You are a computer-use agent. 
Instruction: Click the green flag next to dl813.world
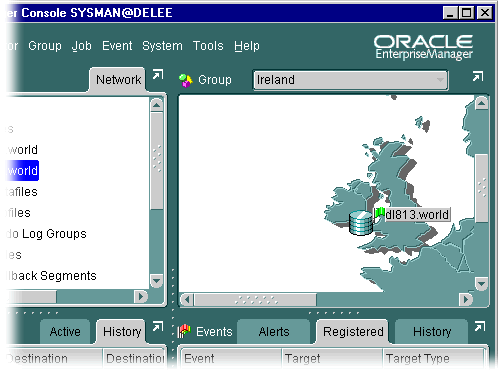click(379, 213)
